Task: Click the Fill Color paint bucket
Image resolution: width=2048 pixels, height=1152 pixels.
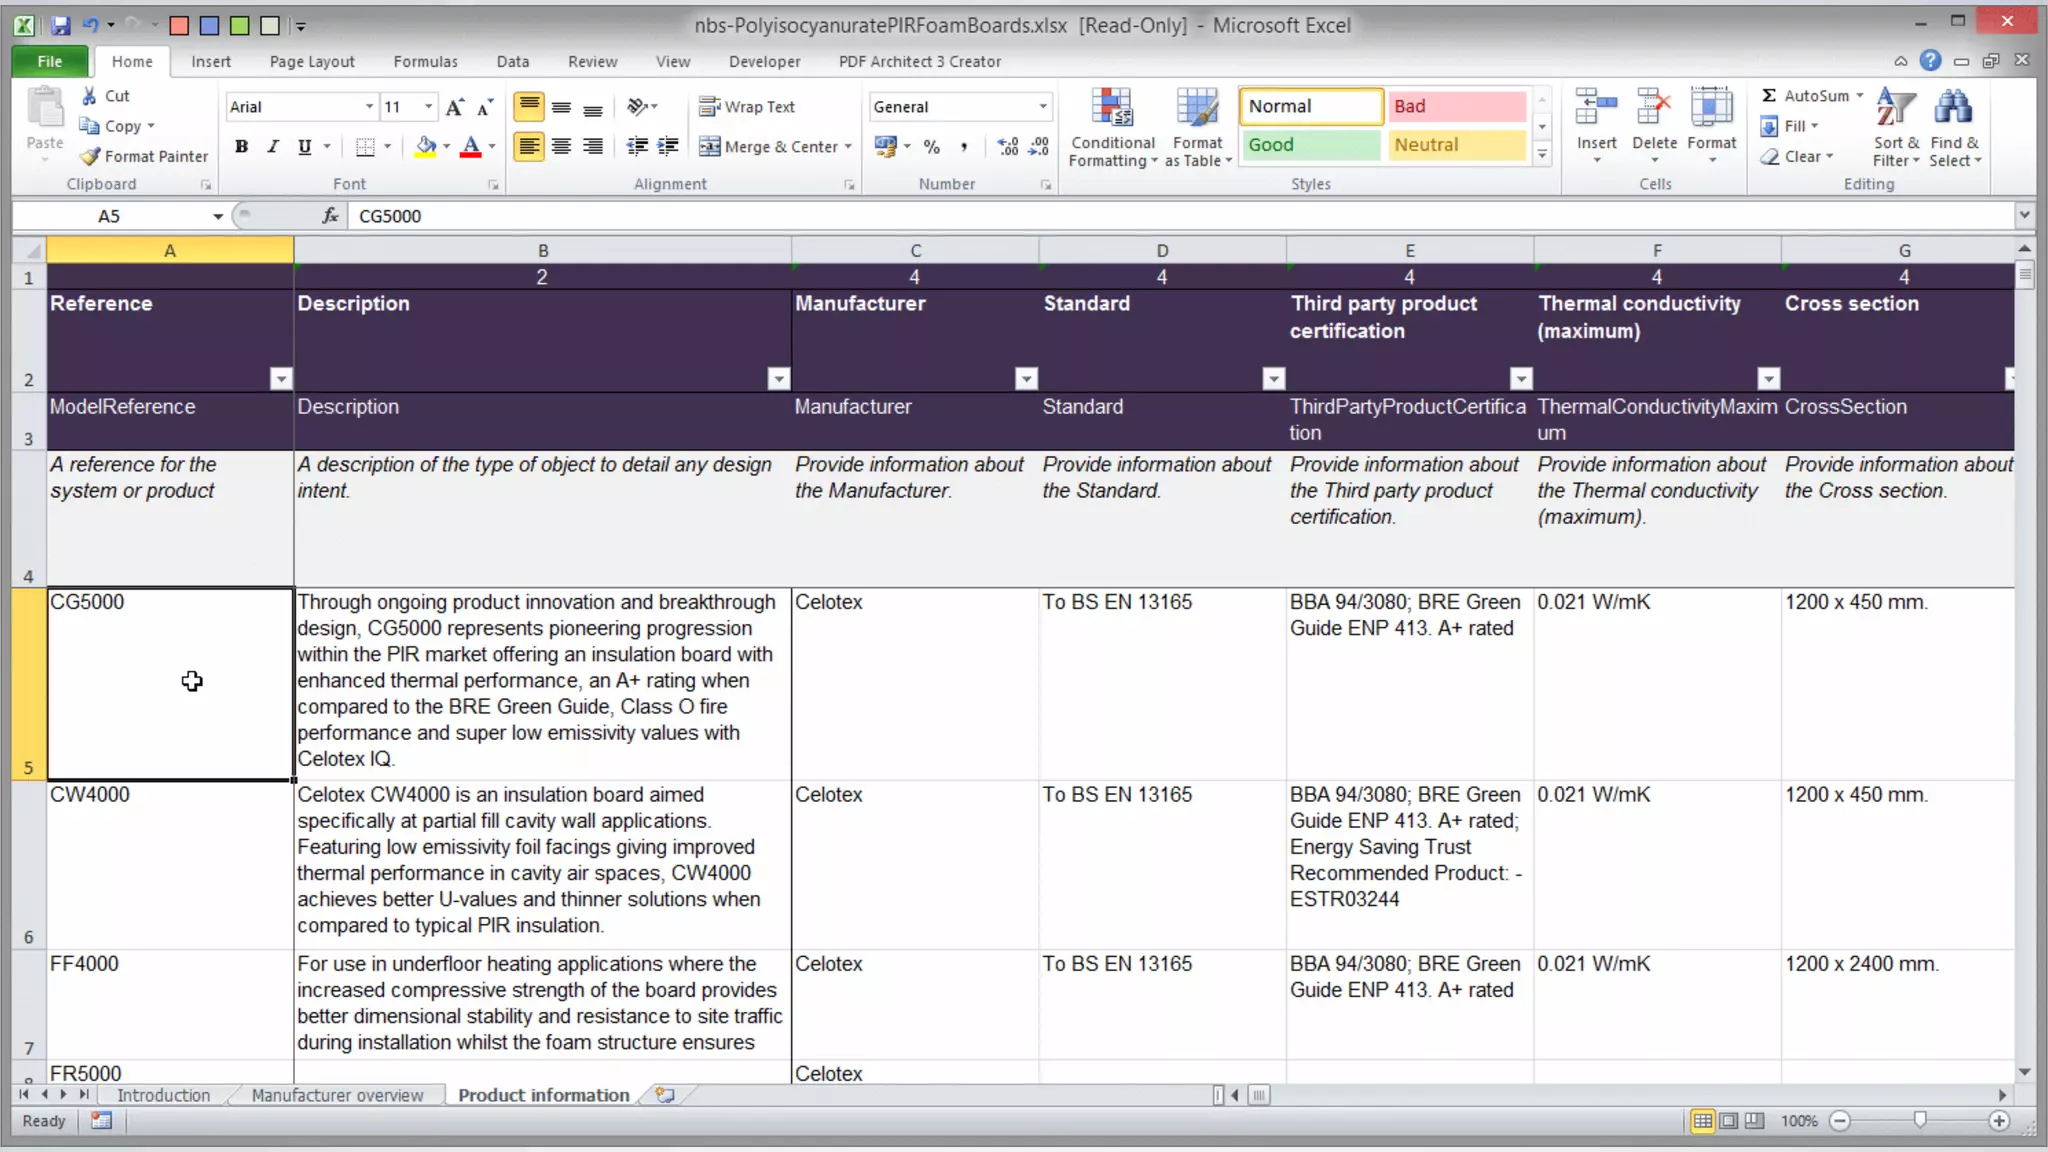Action: click(426, 147)
